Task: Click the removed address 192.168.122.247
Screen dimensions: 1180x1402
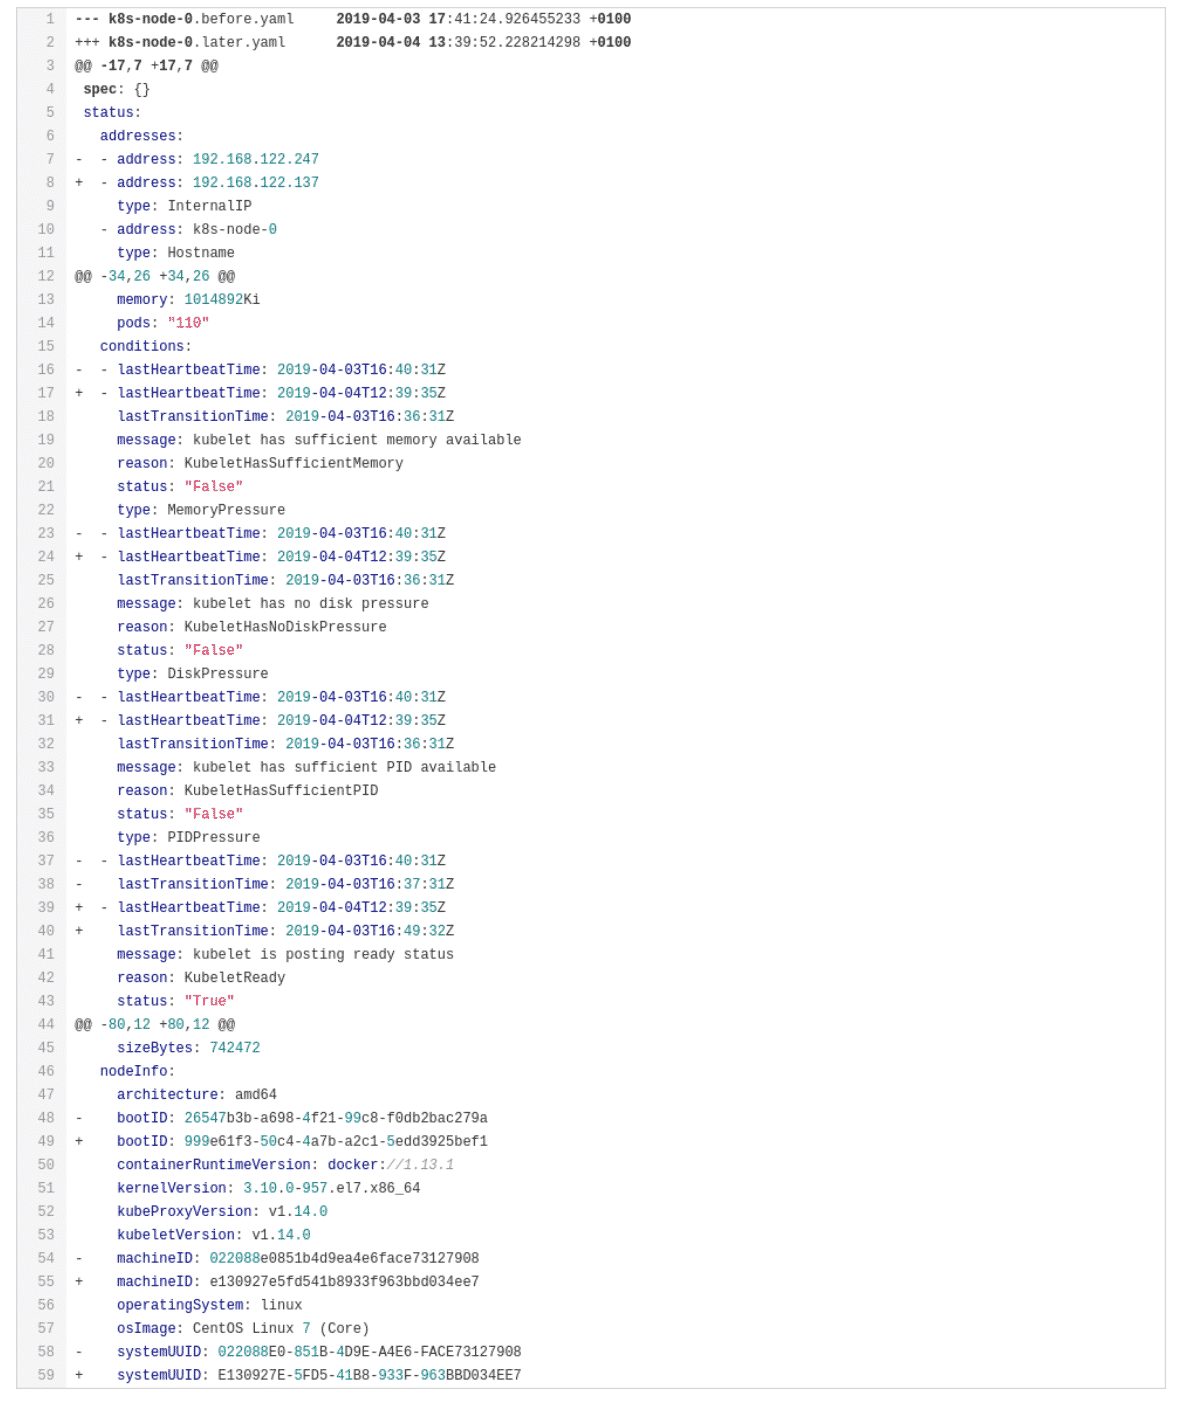Action: (256, 159)
